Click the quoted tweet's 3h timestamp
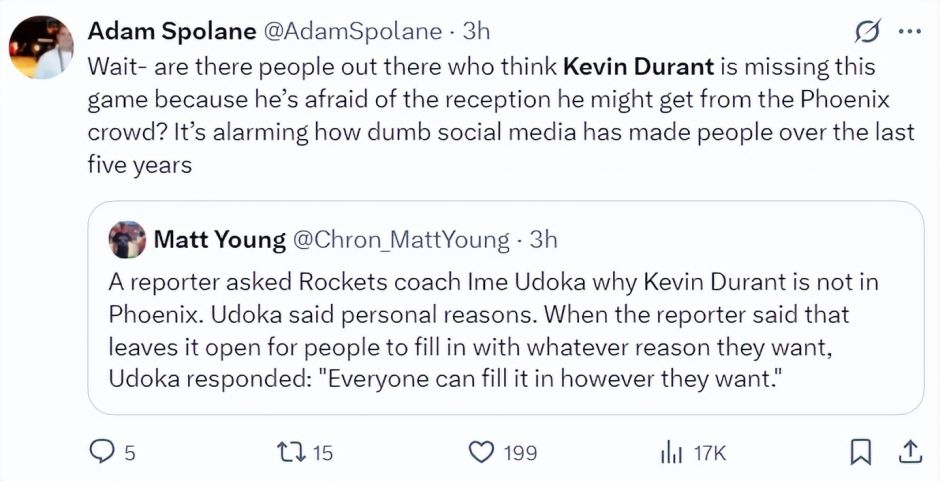 (x=543, y=240)
